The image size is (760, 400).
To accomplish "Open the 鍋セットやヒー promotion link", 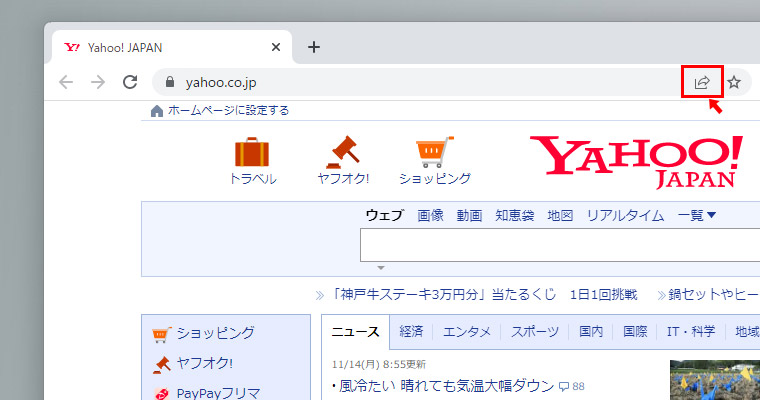I will coord(713,294).
